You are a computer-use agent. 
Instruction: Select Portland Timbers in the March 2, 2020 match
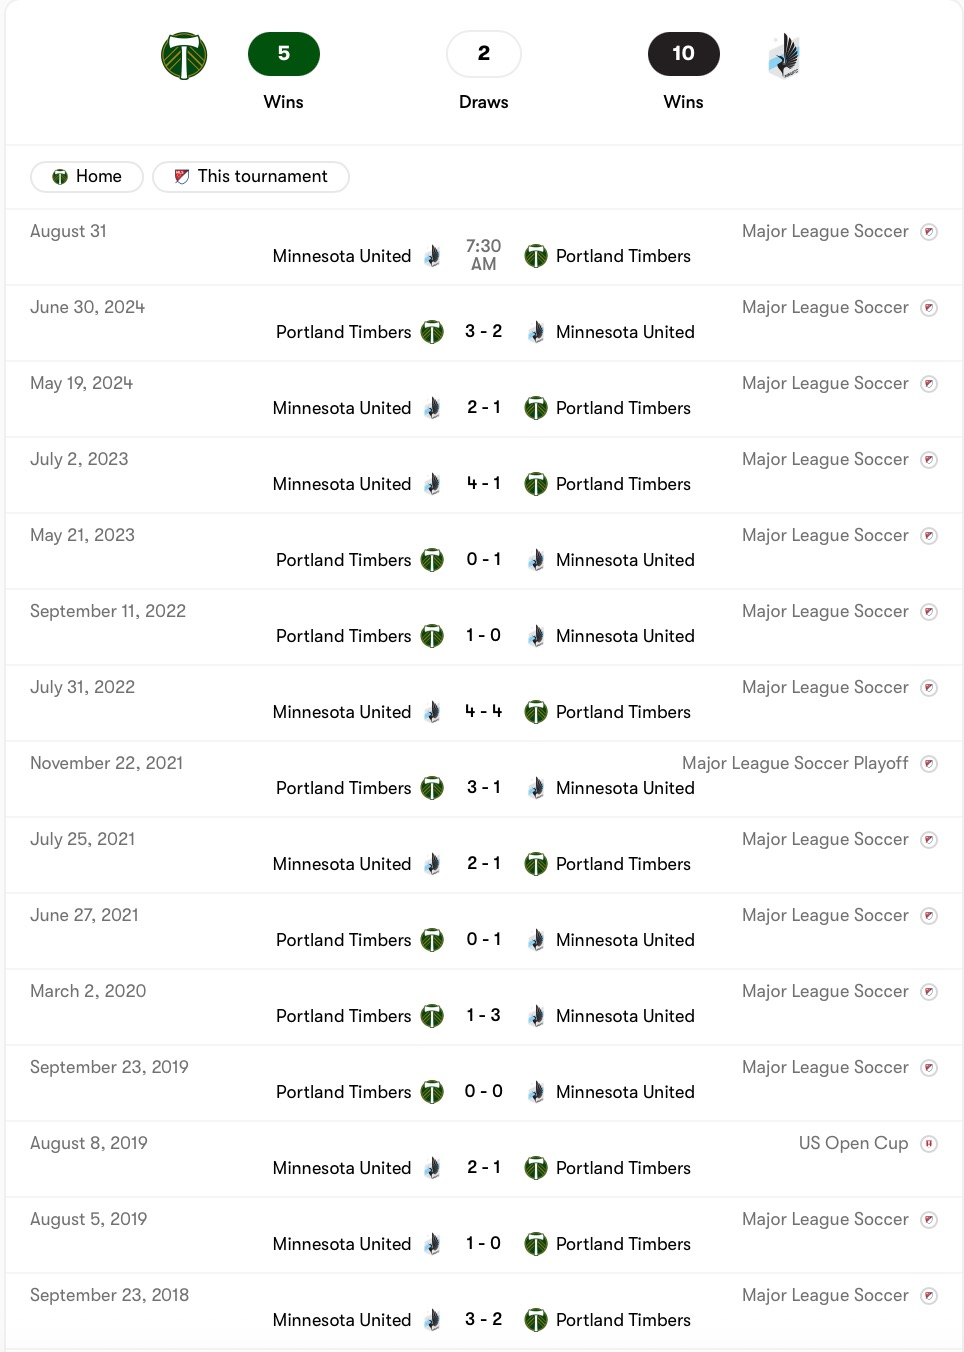[x=344, y=1016]
